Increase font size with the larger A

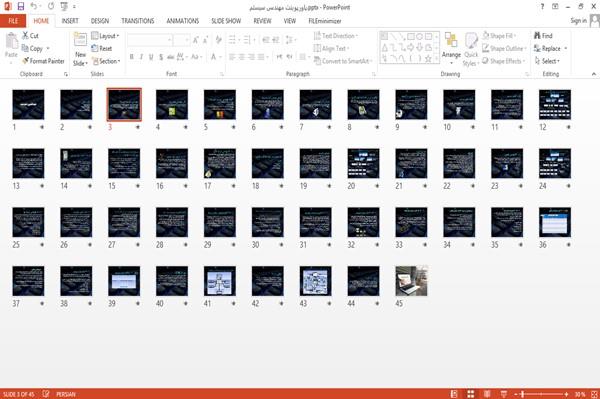pos(196,39)
